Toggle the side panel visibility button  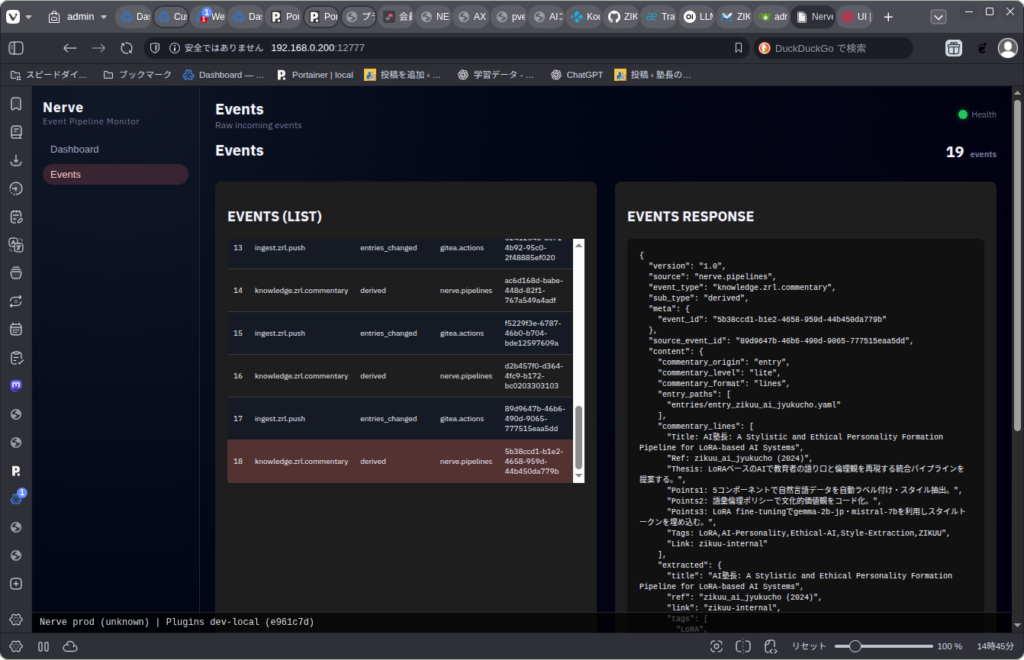tap(16, 48)
